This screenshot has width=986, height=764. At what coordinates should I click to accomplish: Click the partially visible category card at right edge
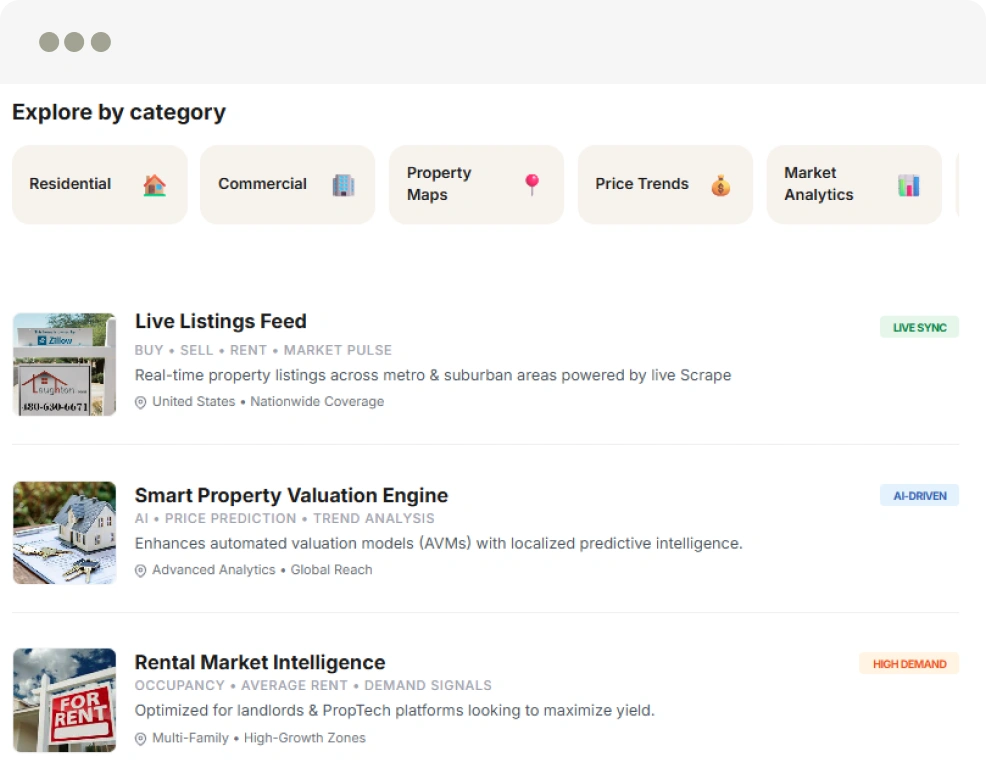tap(957, 185)
